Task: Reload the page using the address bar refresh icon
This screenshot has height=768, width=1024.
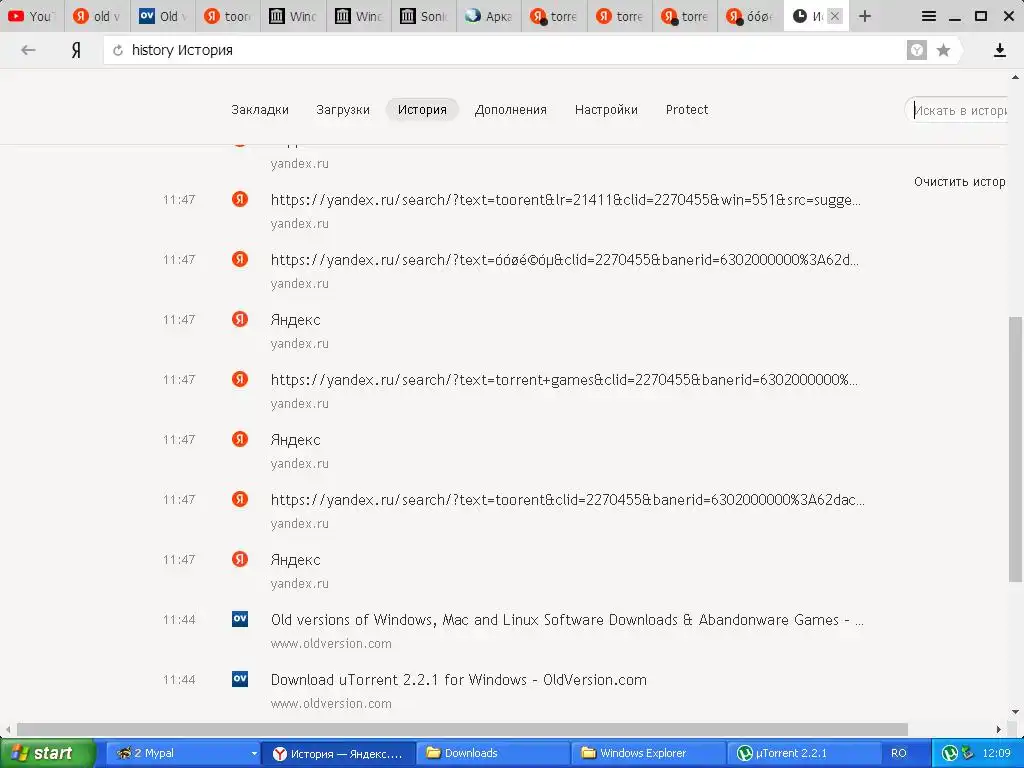Action: (118, 50)
